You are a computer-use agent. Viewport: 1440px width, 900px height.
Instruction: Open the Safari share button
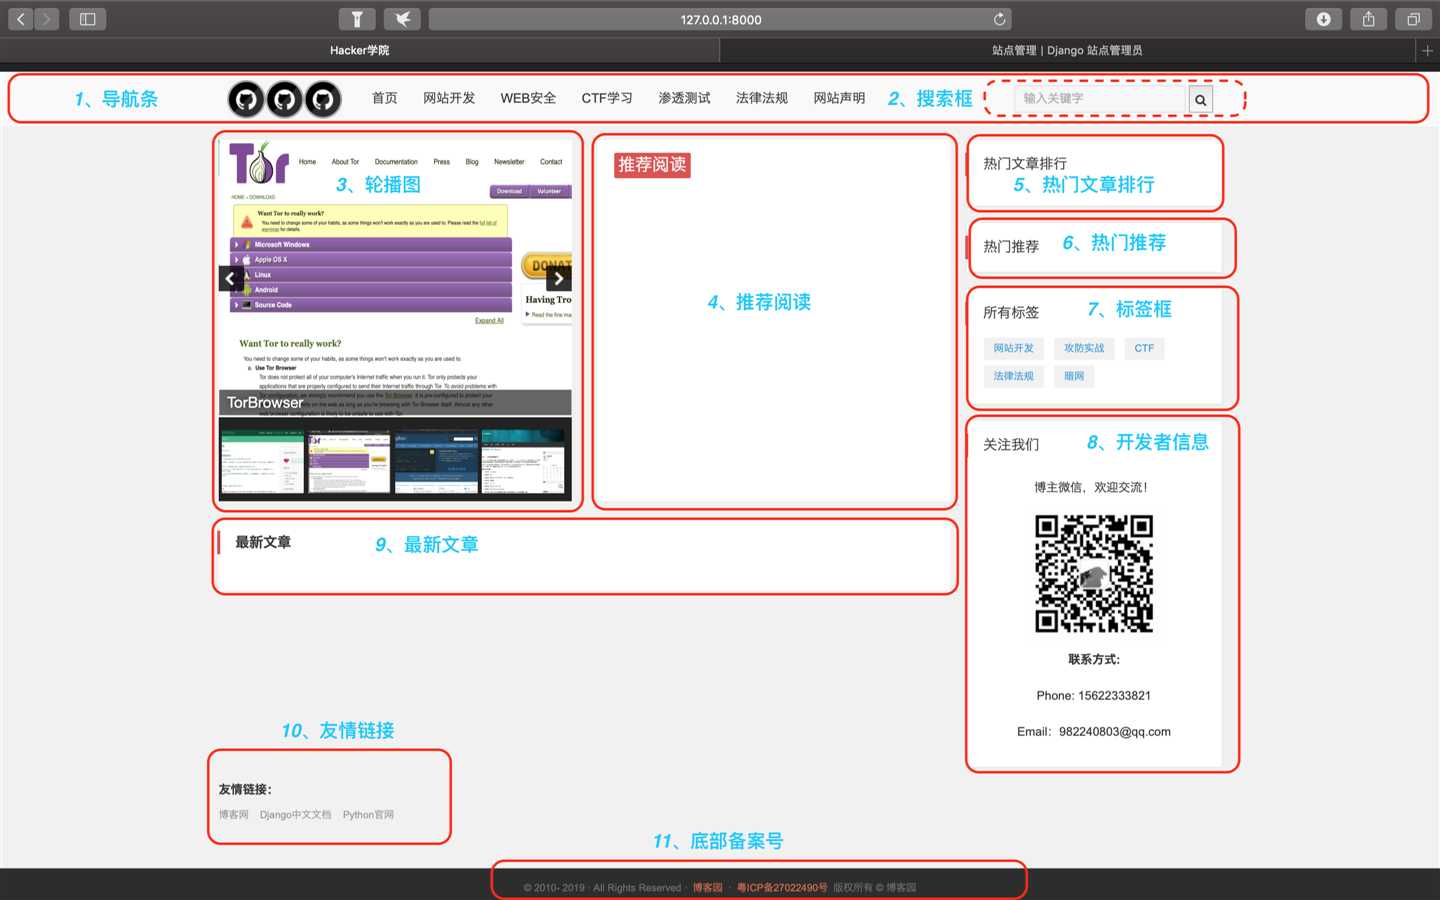pos(1368,19)
